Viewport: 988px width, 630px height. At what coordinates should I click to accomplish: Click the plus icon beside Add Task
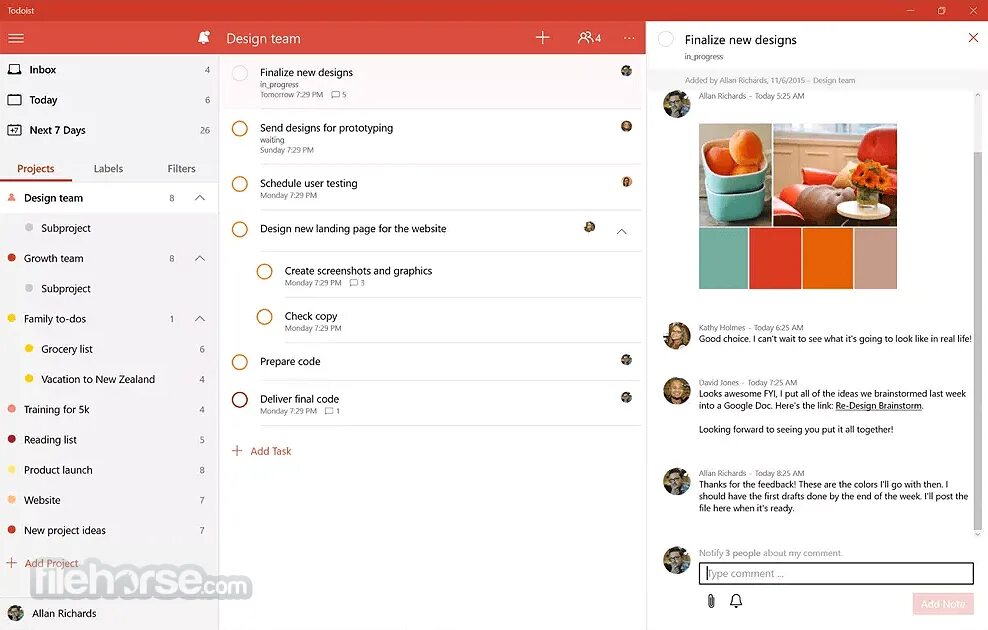click(x=237, y=450)
